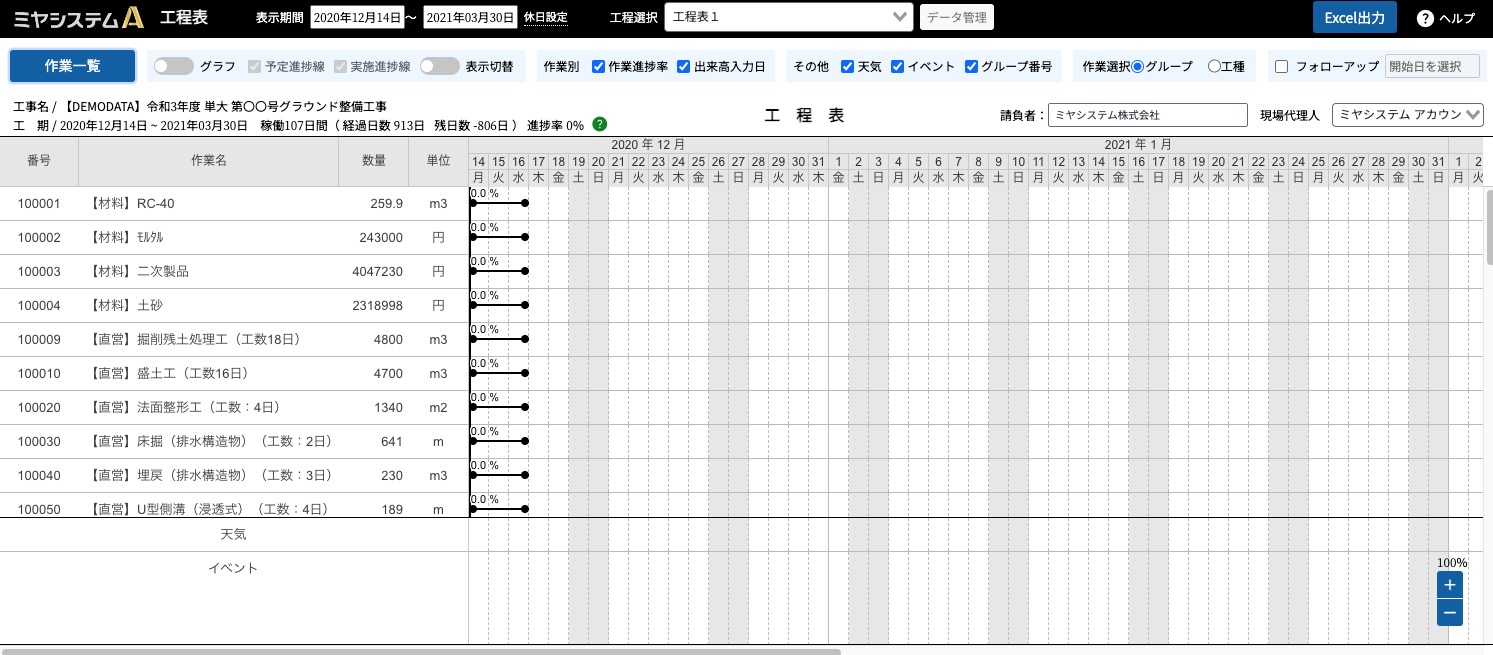1493x655 pixels.
Task: Click the Gantt bar for row 100040
Action: [x=499, y=475]
